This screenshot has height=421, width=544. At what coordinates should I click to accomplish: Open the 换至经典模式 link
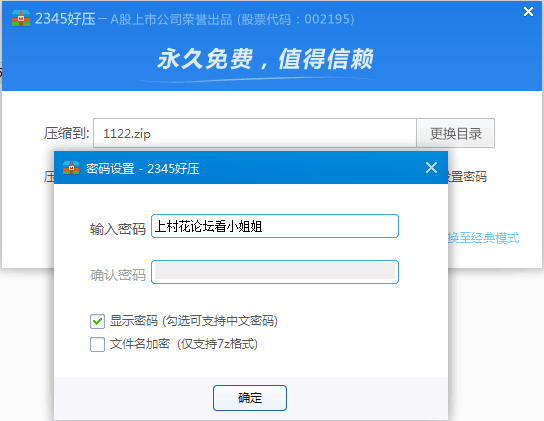(484, 238)
